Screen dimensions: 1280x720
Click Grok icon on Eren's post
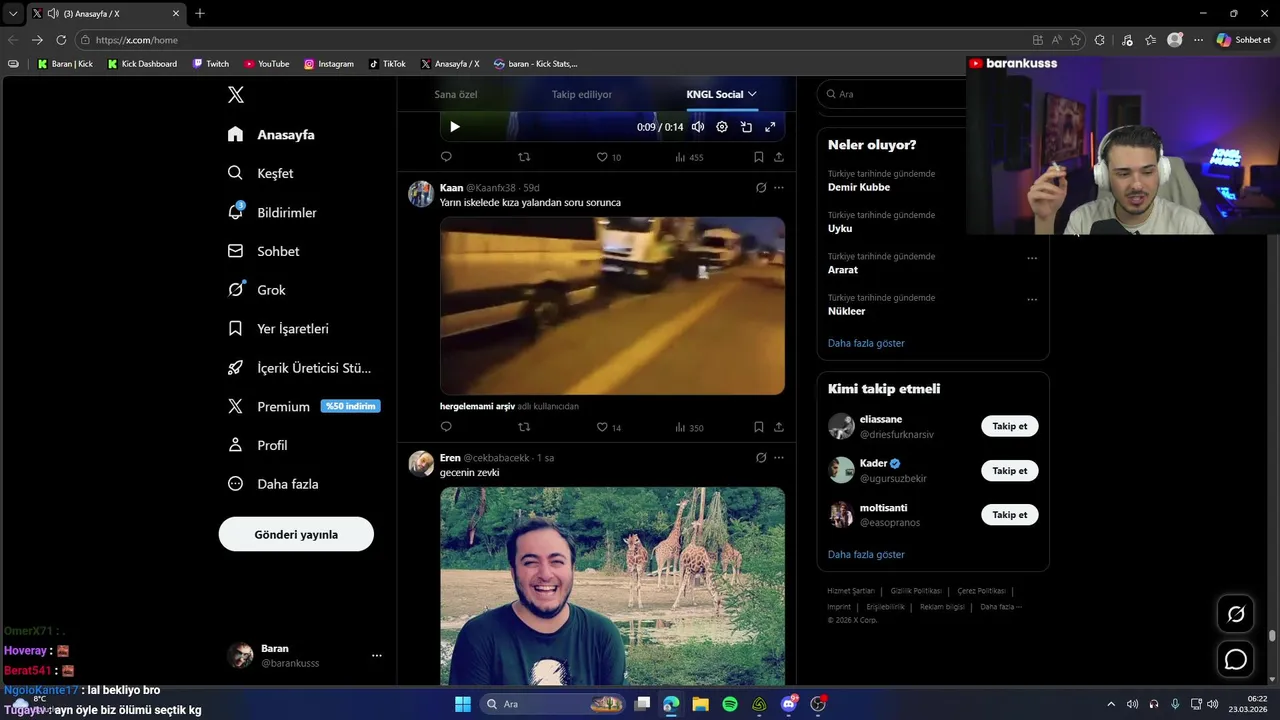click(x=761, y=457)
